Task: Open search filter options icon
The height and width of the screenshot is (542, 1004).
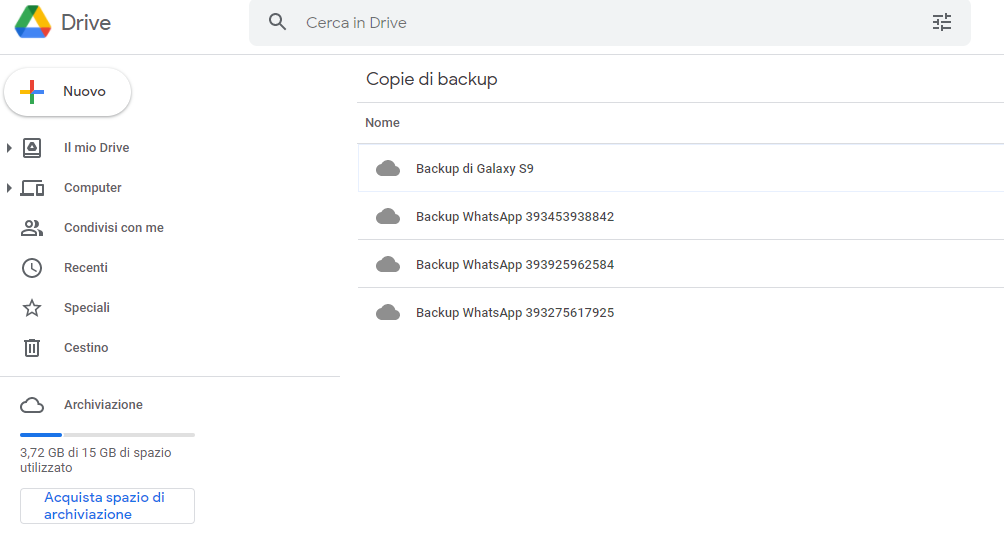Action: pyautogui.click(x=941, y=22)
